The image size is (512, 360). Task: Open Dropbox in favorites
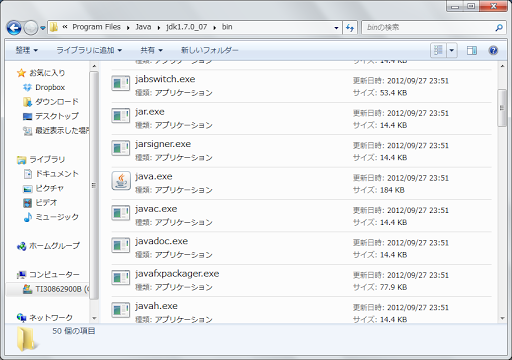tap(44, 87)
